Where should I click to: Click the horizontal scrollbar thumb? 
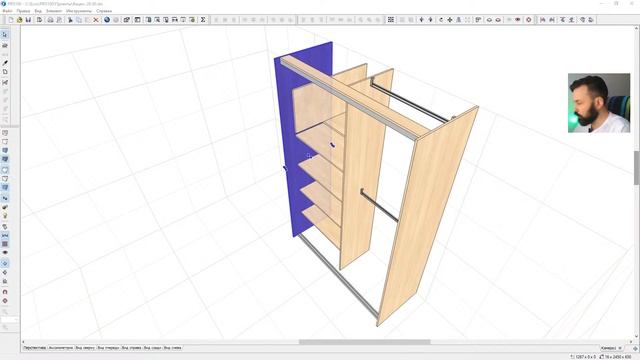364,342
